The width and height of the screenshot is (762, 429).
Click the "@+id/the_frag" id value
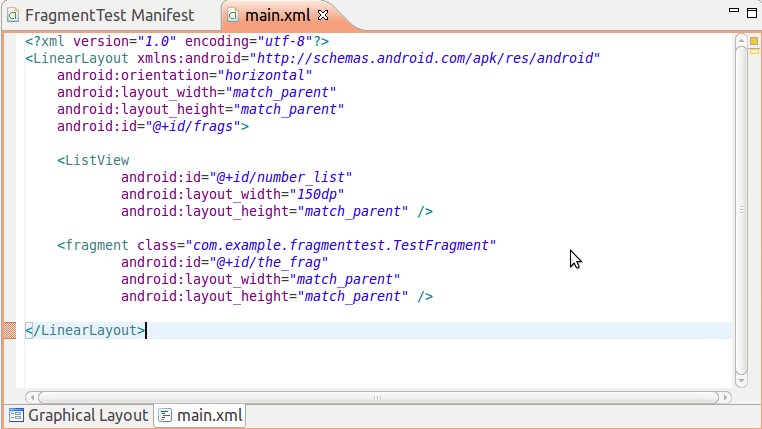269,262
